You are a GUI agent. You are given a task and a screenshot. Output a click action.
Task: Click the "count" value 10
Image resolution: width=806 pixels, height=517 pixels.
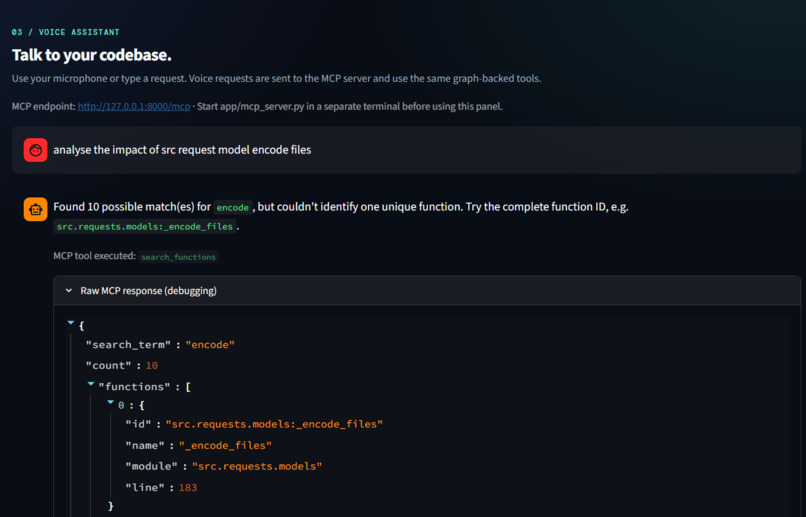click(x=152, y=365)
